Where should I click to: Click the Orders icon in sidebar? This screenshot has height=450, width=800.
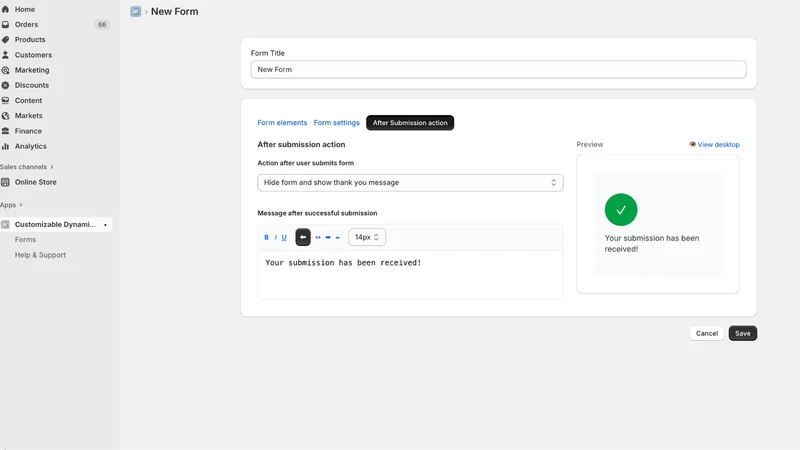click(5, 24)
